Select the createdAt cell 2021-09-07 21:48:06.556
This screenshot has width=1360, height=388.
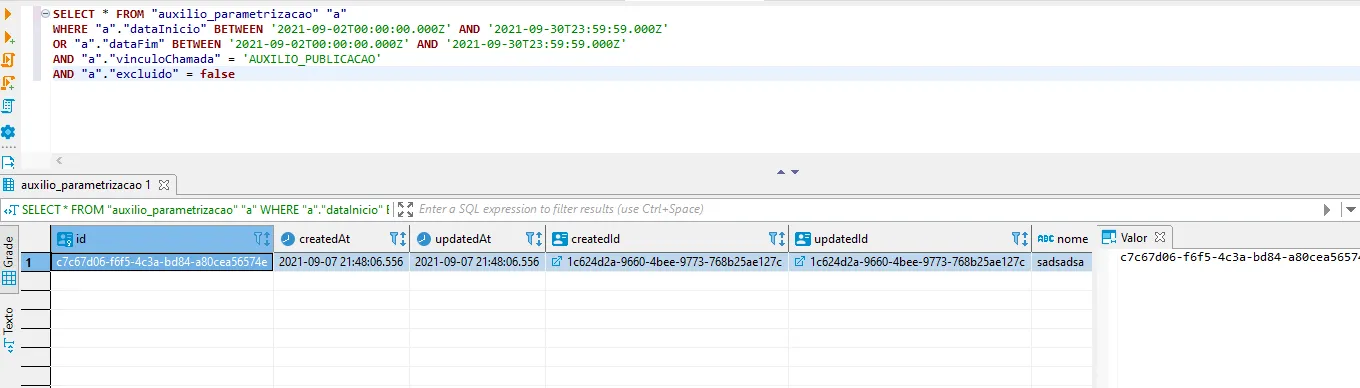341,262
